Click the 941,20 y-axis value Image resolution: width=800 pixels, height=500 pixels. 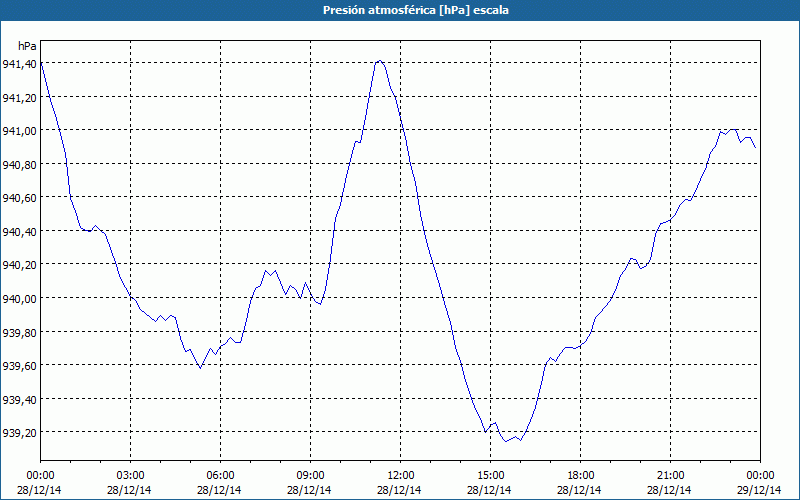[19, 97]
